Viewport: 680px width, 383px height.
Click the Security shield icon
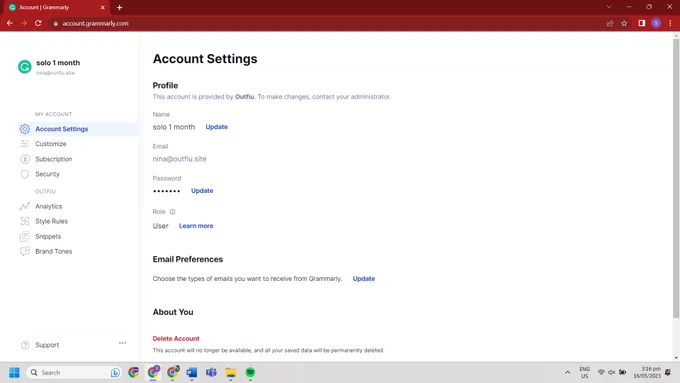click(25, 174)
